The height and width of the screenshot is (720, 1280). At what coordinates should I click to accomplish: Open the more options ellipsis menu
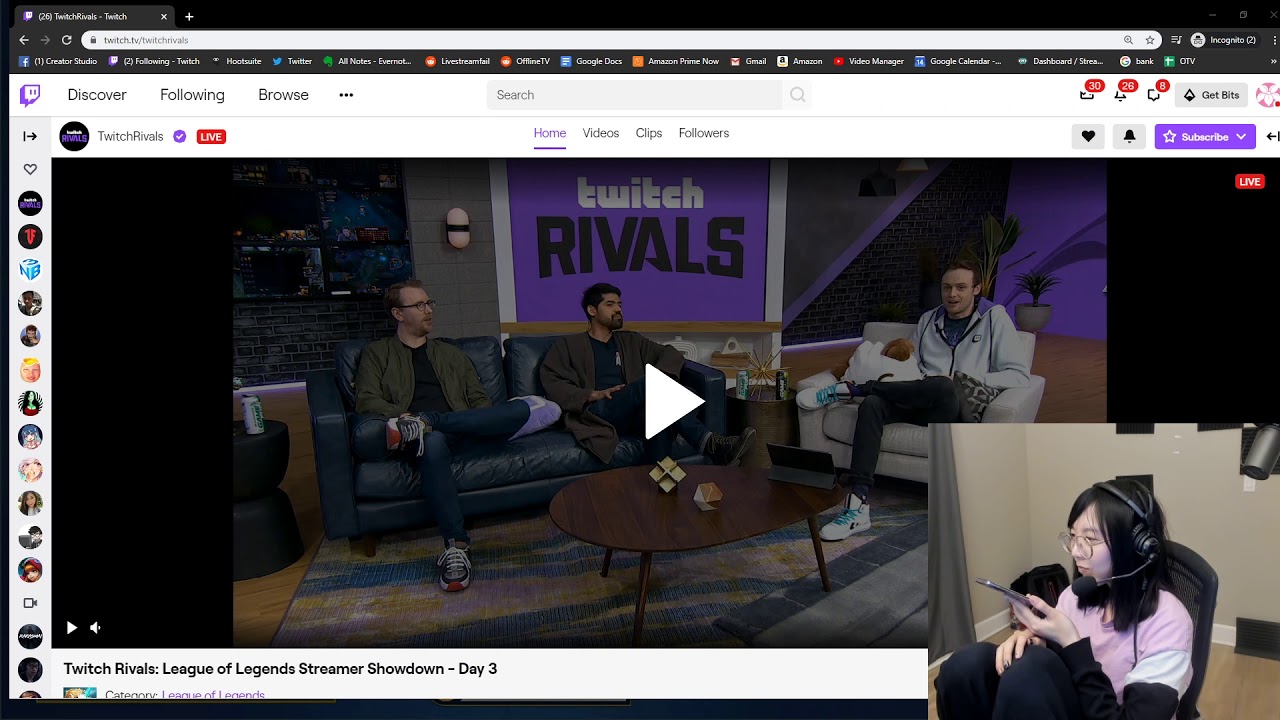346,95
